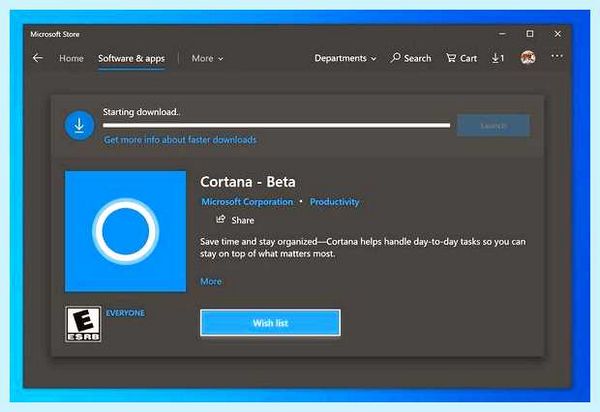Click the Cortana app logo image
This screenshot has width=600, height=412.
point(126,231)
